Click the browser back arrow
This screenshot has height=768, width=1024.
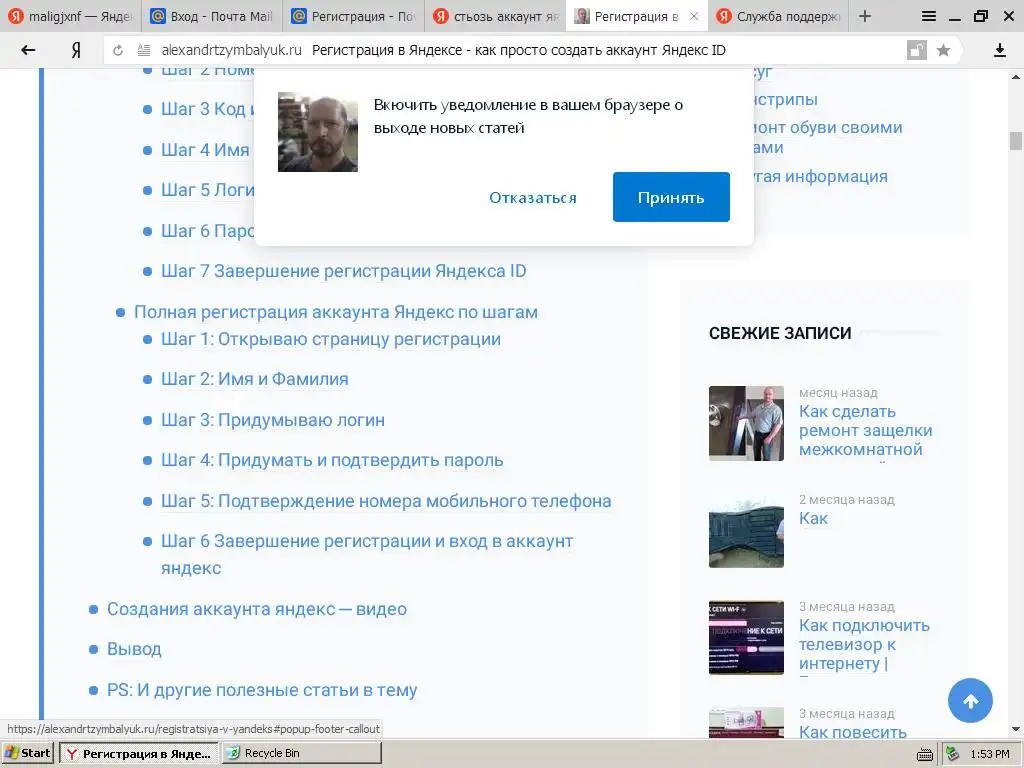[28, 50]
